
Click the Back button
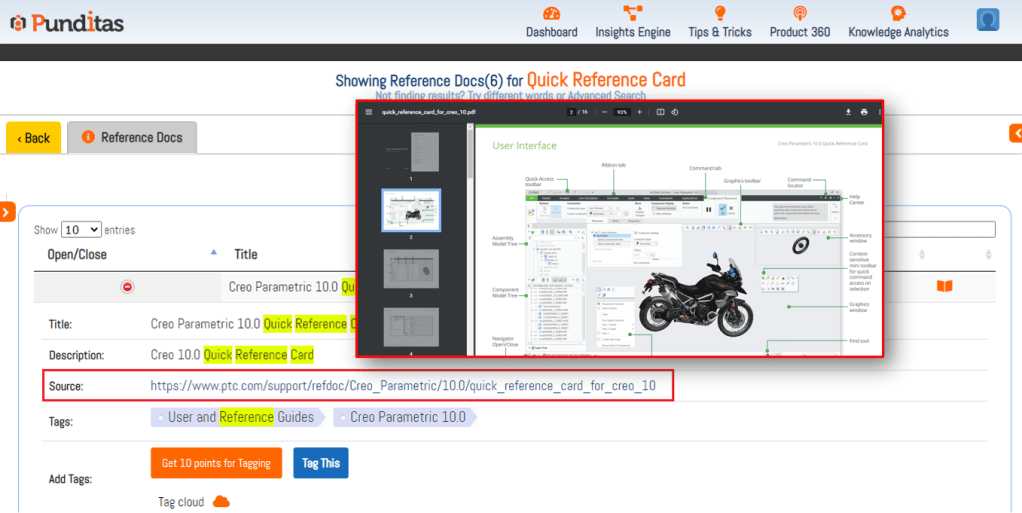33,138
